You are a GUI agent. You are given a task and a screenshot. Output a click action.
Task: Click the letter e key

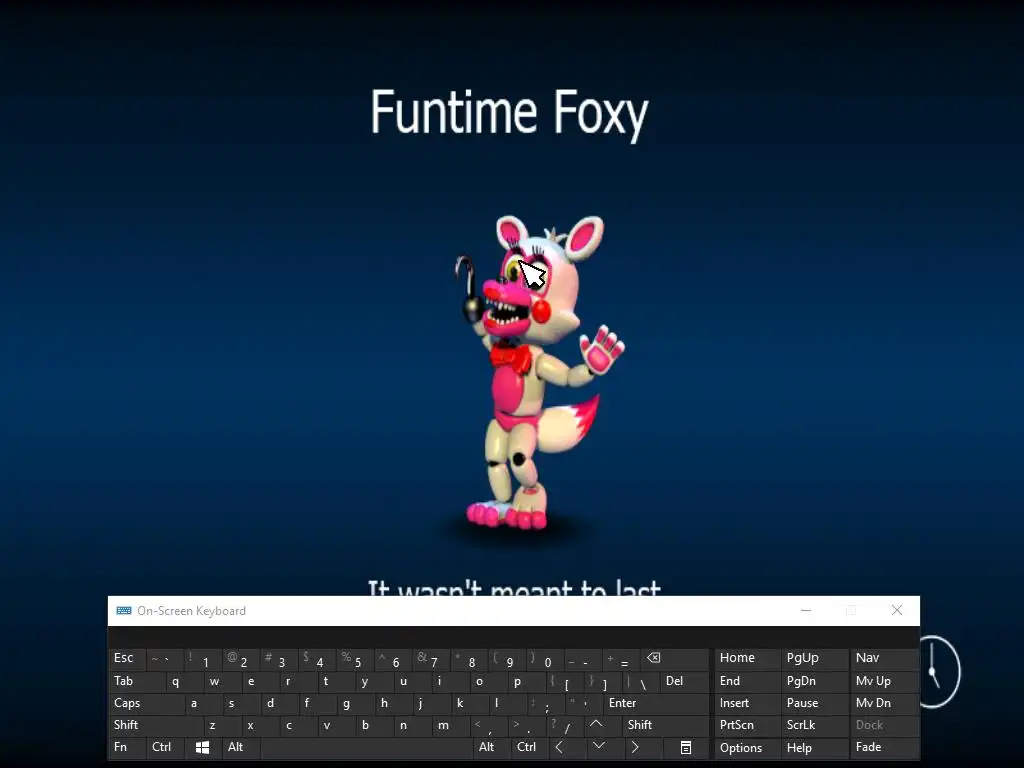click(x=259, y=680)
